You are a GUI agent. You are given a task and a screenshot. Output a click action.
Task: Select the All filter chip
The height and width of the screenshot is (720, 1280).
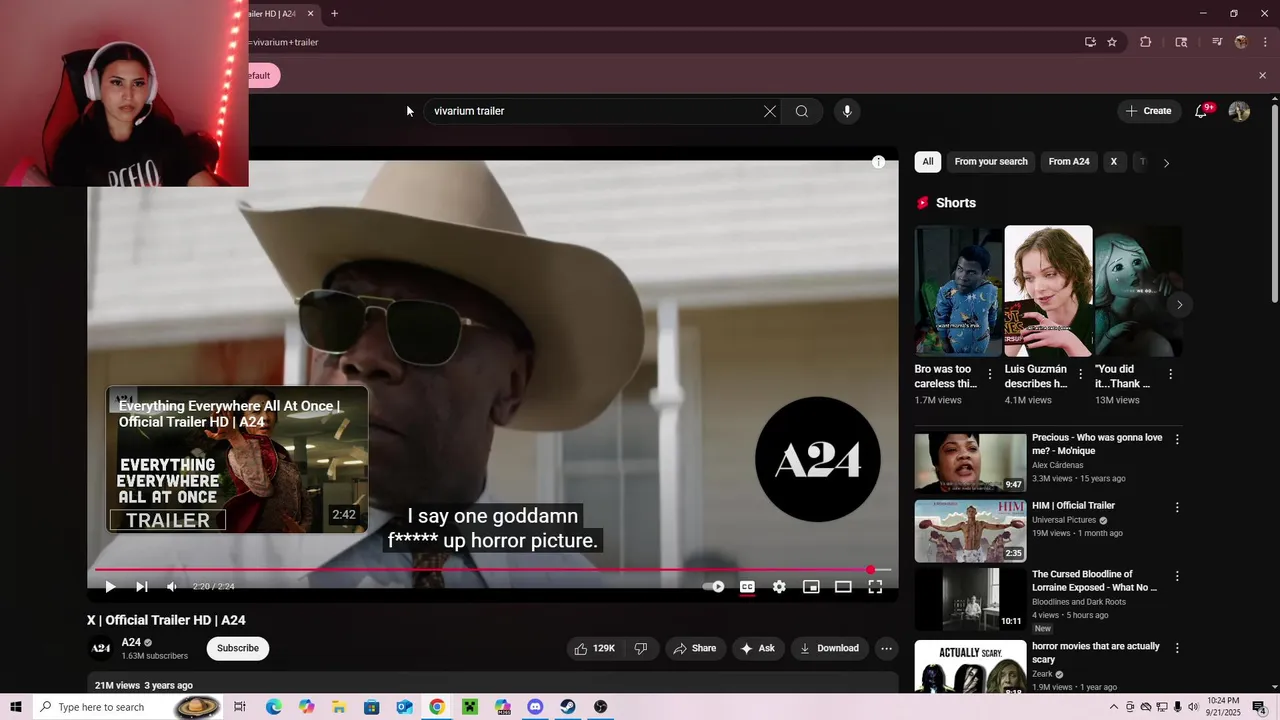click(x=928, y=162)
